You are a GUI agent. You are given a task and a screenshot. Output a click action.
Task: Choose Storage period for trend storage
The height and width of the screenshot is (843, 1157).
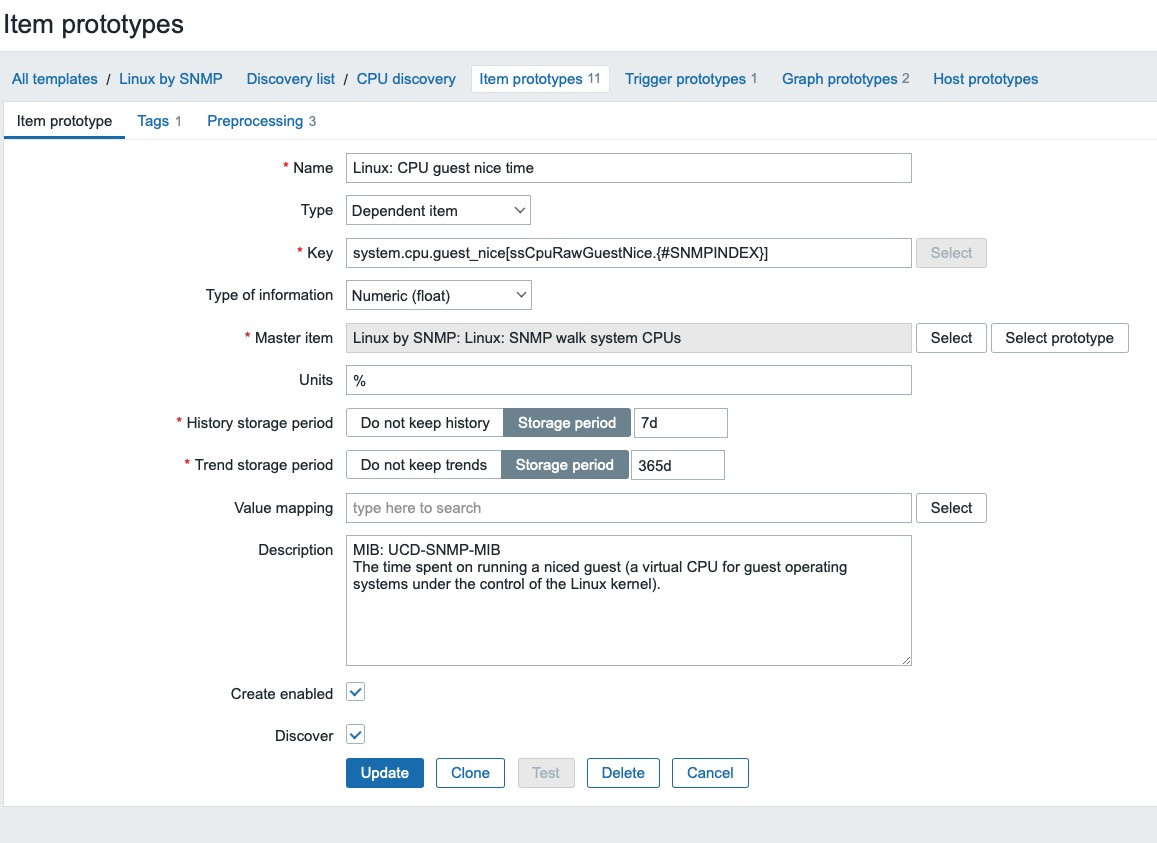565,465
